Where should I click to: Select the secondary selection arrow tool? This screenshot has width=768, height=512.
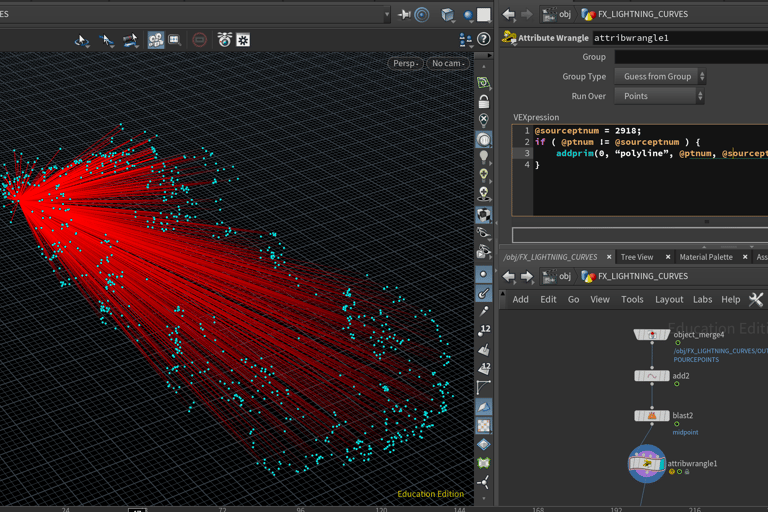(106, 40)
